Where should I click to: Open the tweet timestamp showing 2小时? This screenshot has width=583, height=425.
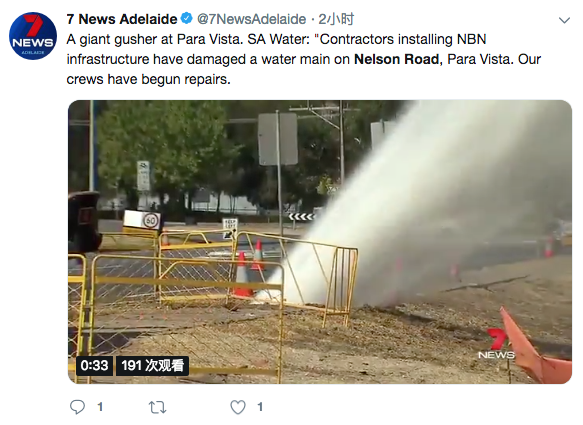pyautogui.click(x=336, y=19)
